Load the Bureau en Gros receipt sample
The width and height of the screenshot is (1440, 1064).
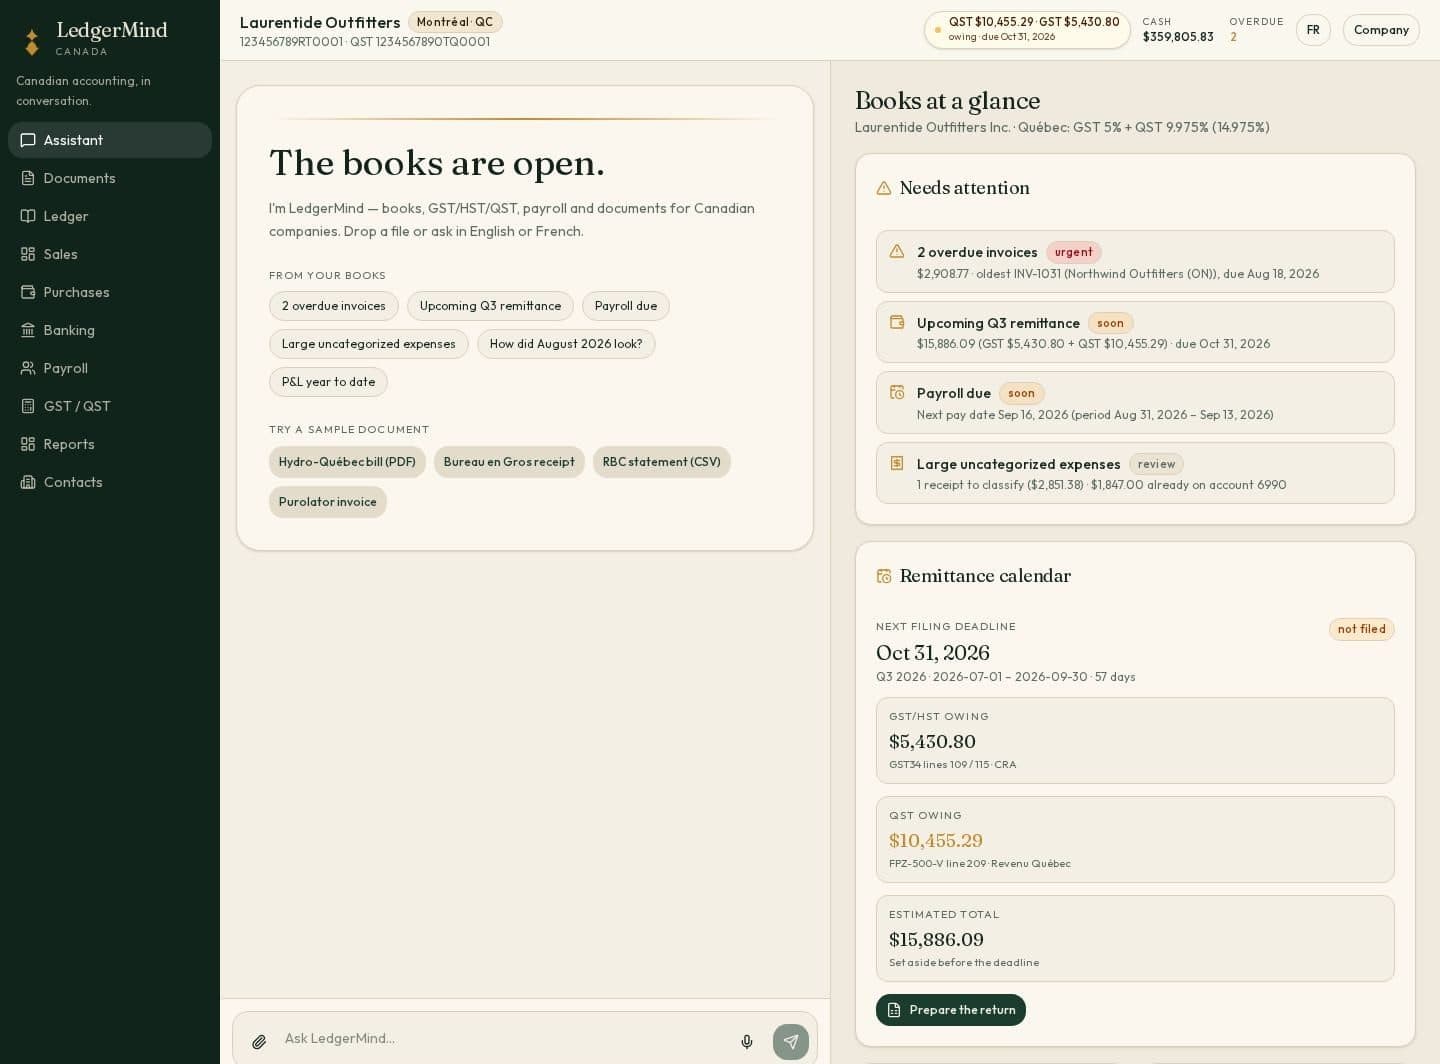(x=509, y=462)
